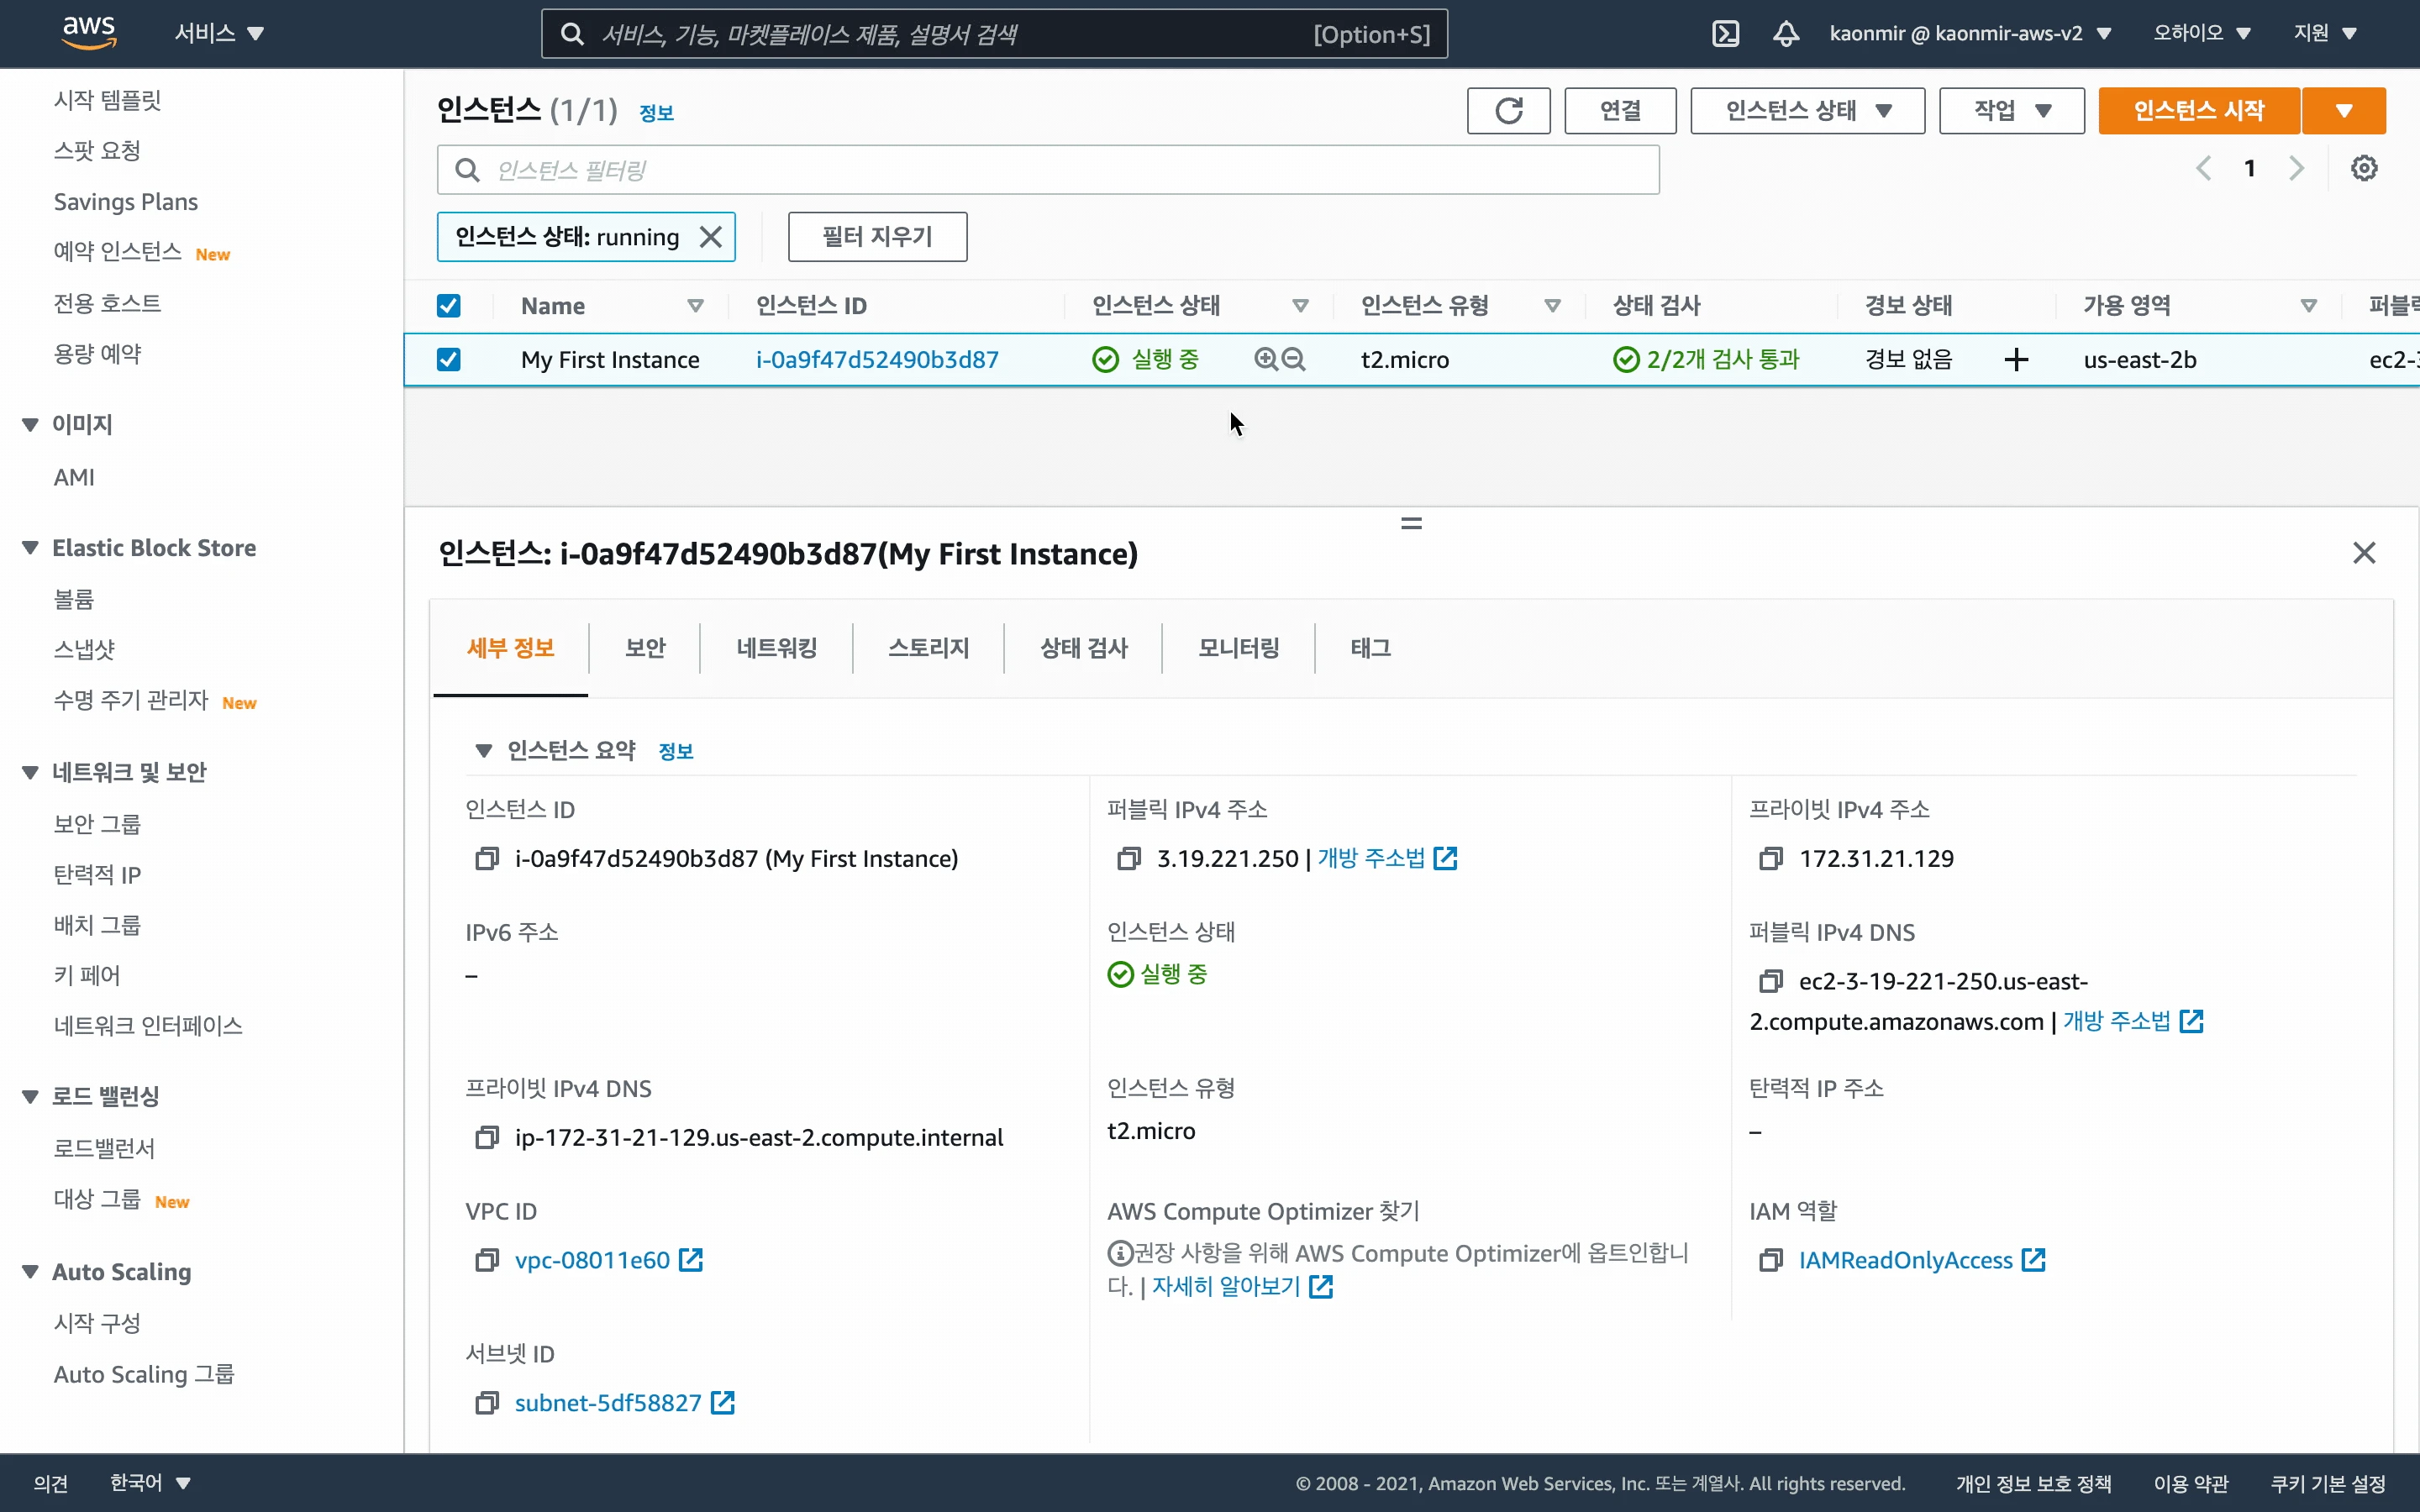
Task: Click the 연결 connect button
Action: (x=1620, y=110)
